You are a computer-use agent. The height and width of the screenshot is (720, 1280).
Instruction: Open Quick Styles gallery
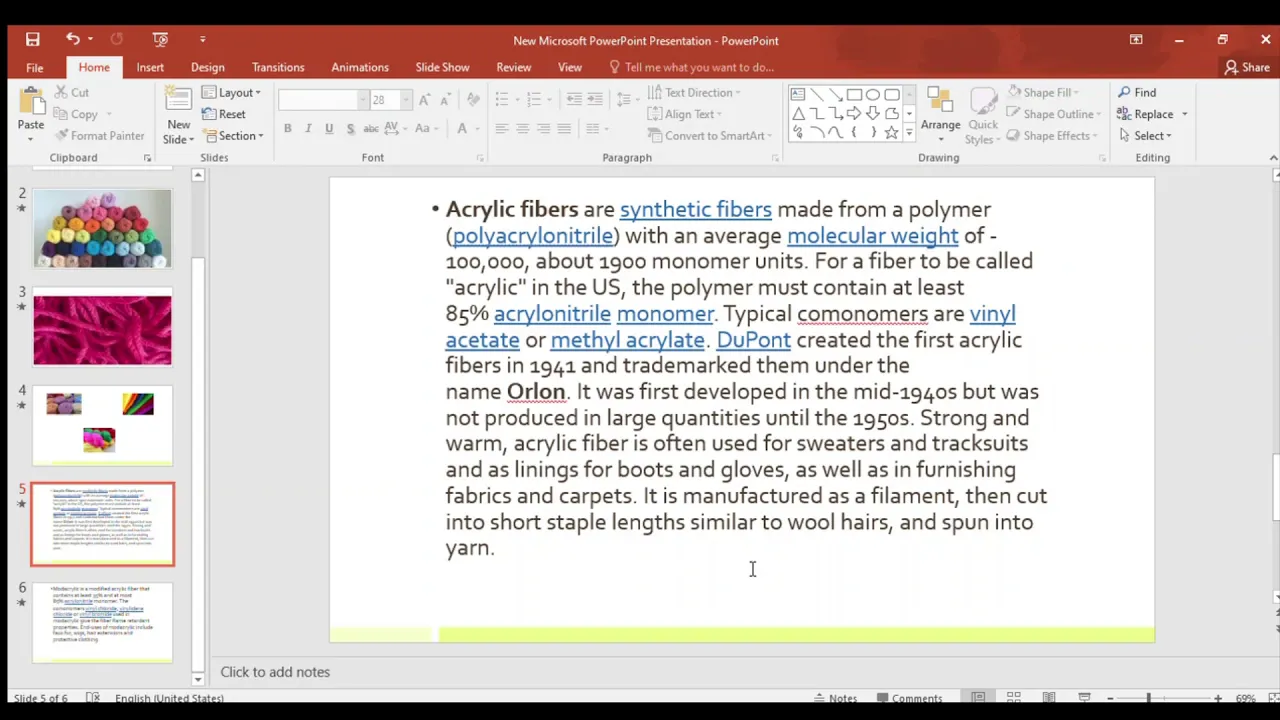point(983,115)
